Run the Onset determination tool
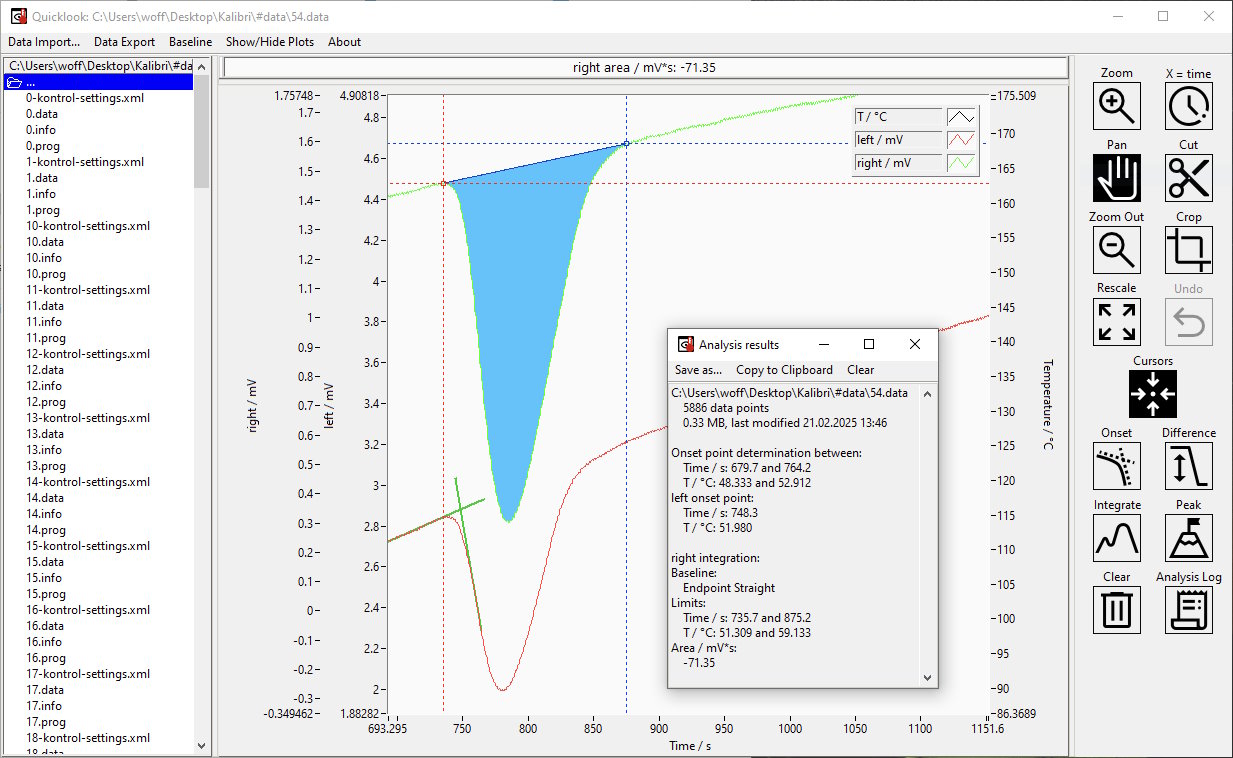The width and height of the screenshot is (1233, 758). click(1117, 466)
